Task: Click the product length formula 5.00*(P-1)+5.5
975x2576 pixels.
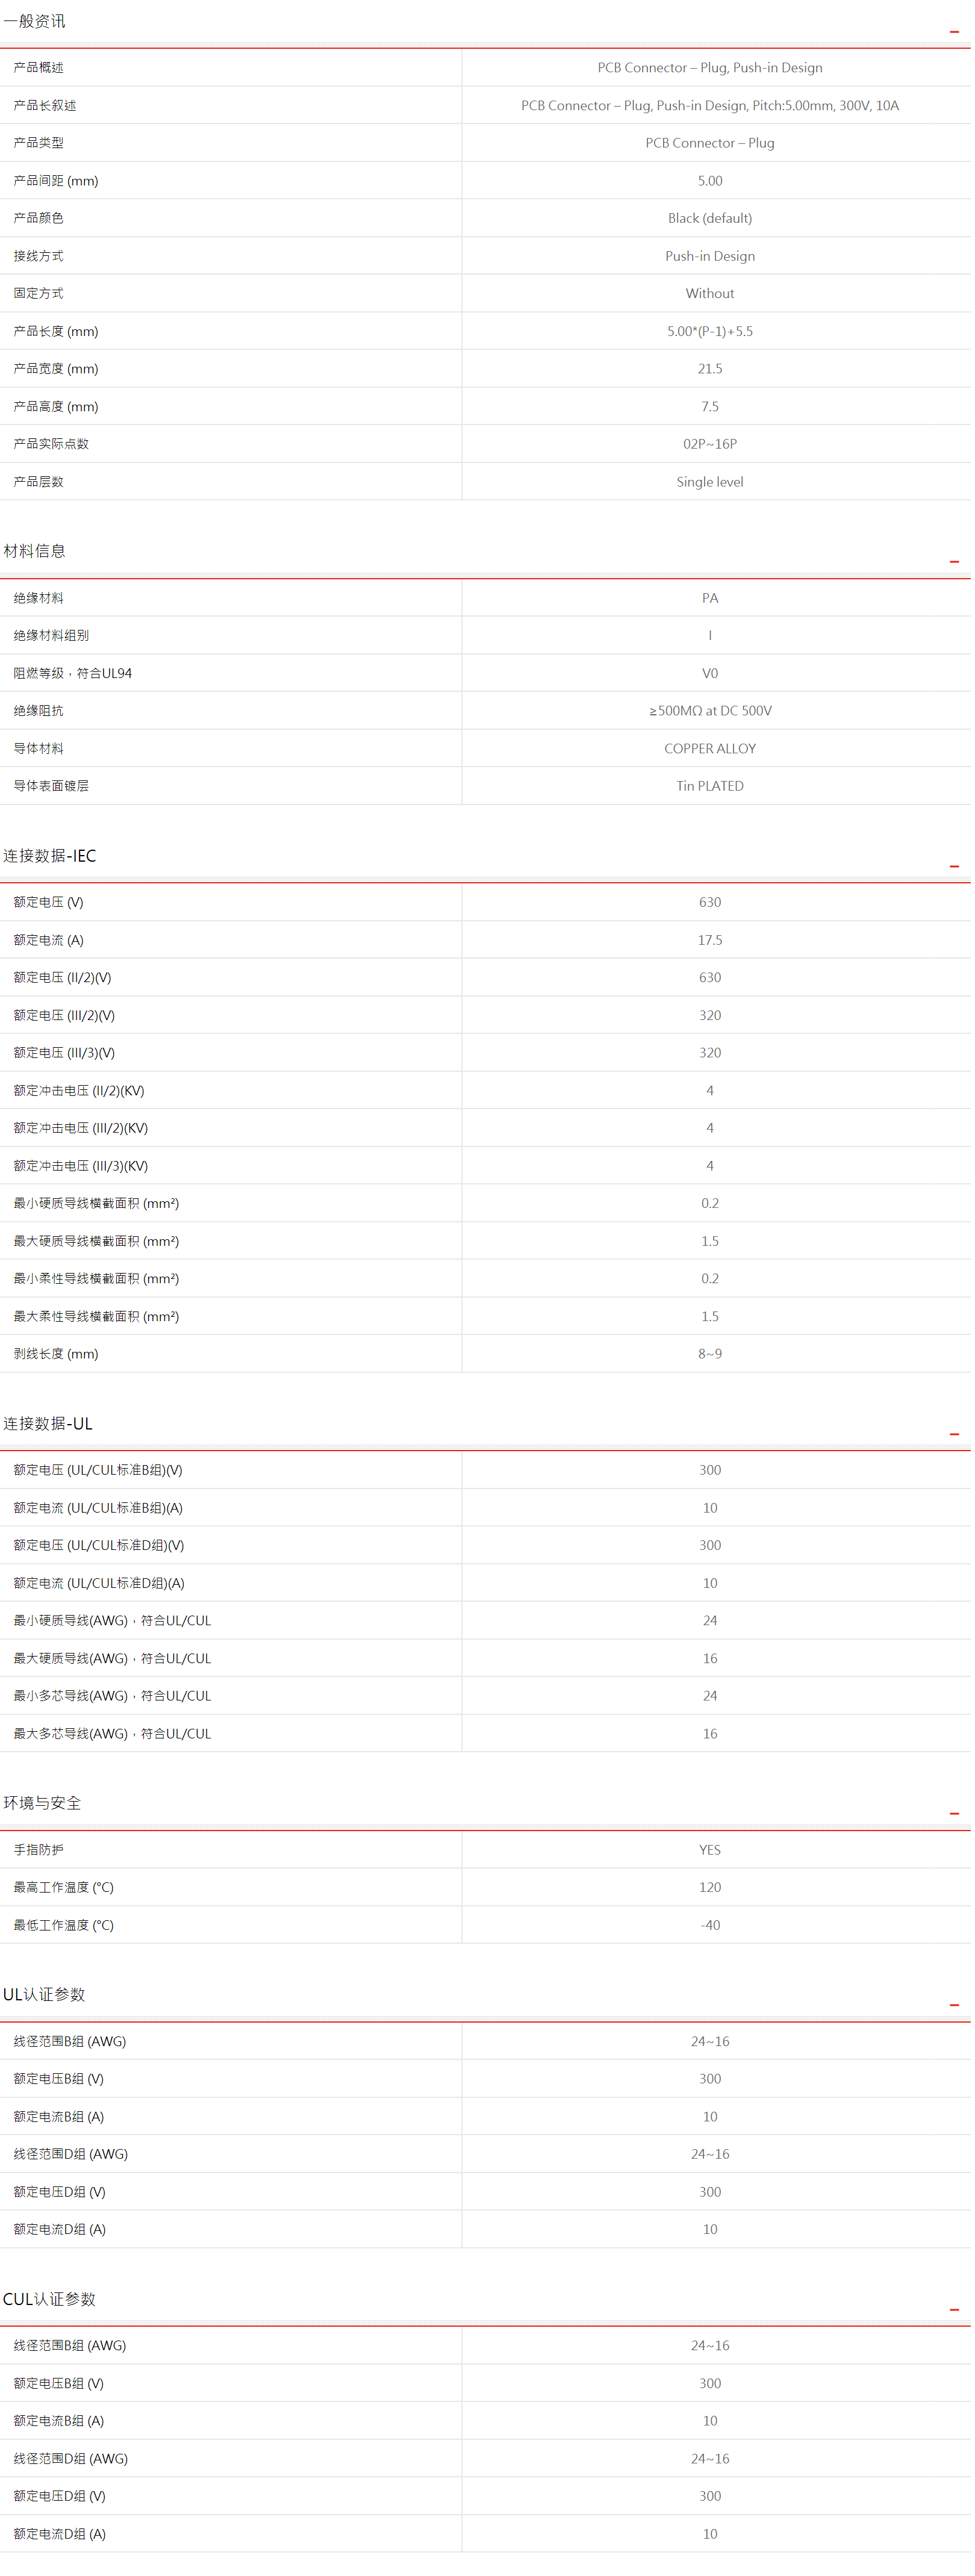Action: click(709, 331)
